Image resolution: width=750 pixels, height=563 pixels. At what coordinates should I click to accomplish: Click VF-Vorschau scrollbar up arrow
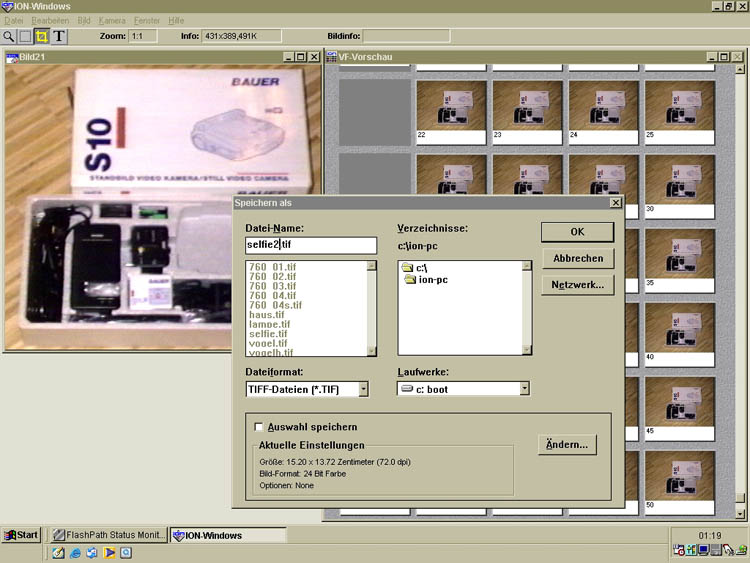point(740,69)
